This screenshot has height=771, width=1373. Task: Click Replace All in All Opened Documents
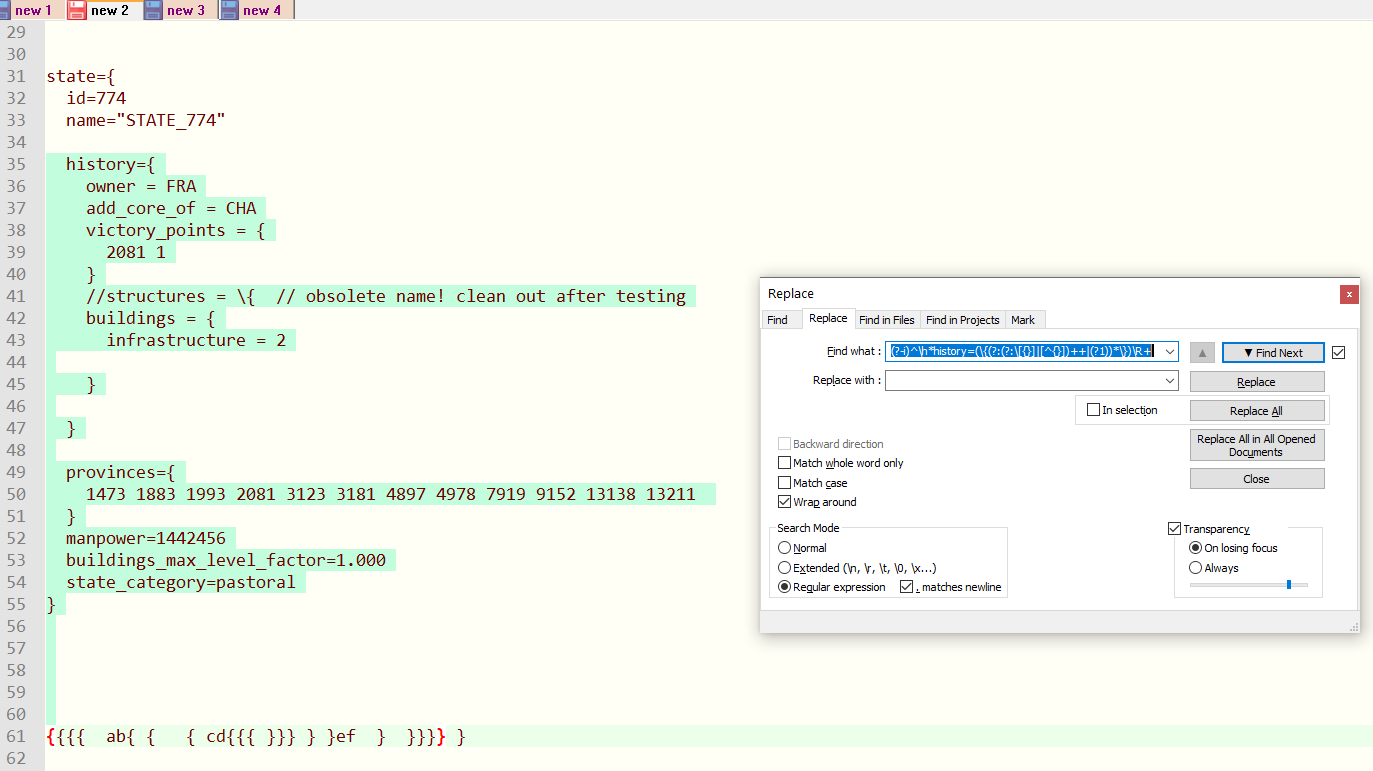tap(1257, 445)
